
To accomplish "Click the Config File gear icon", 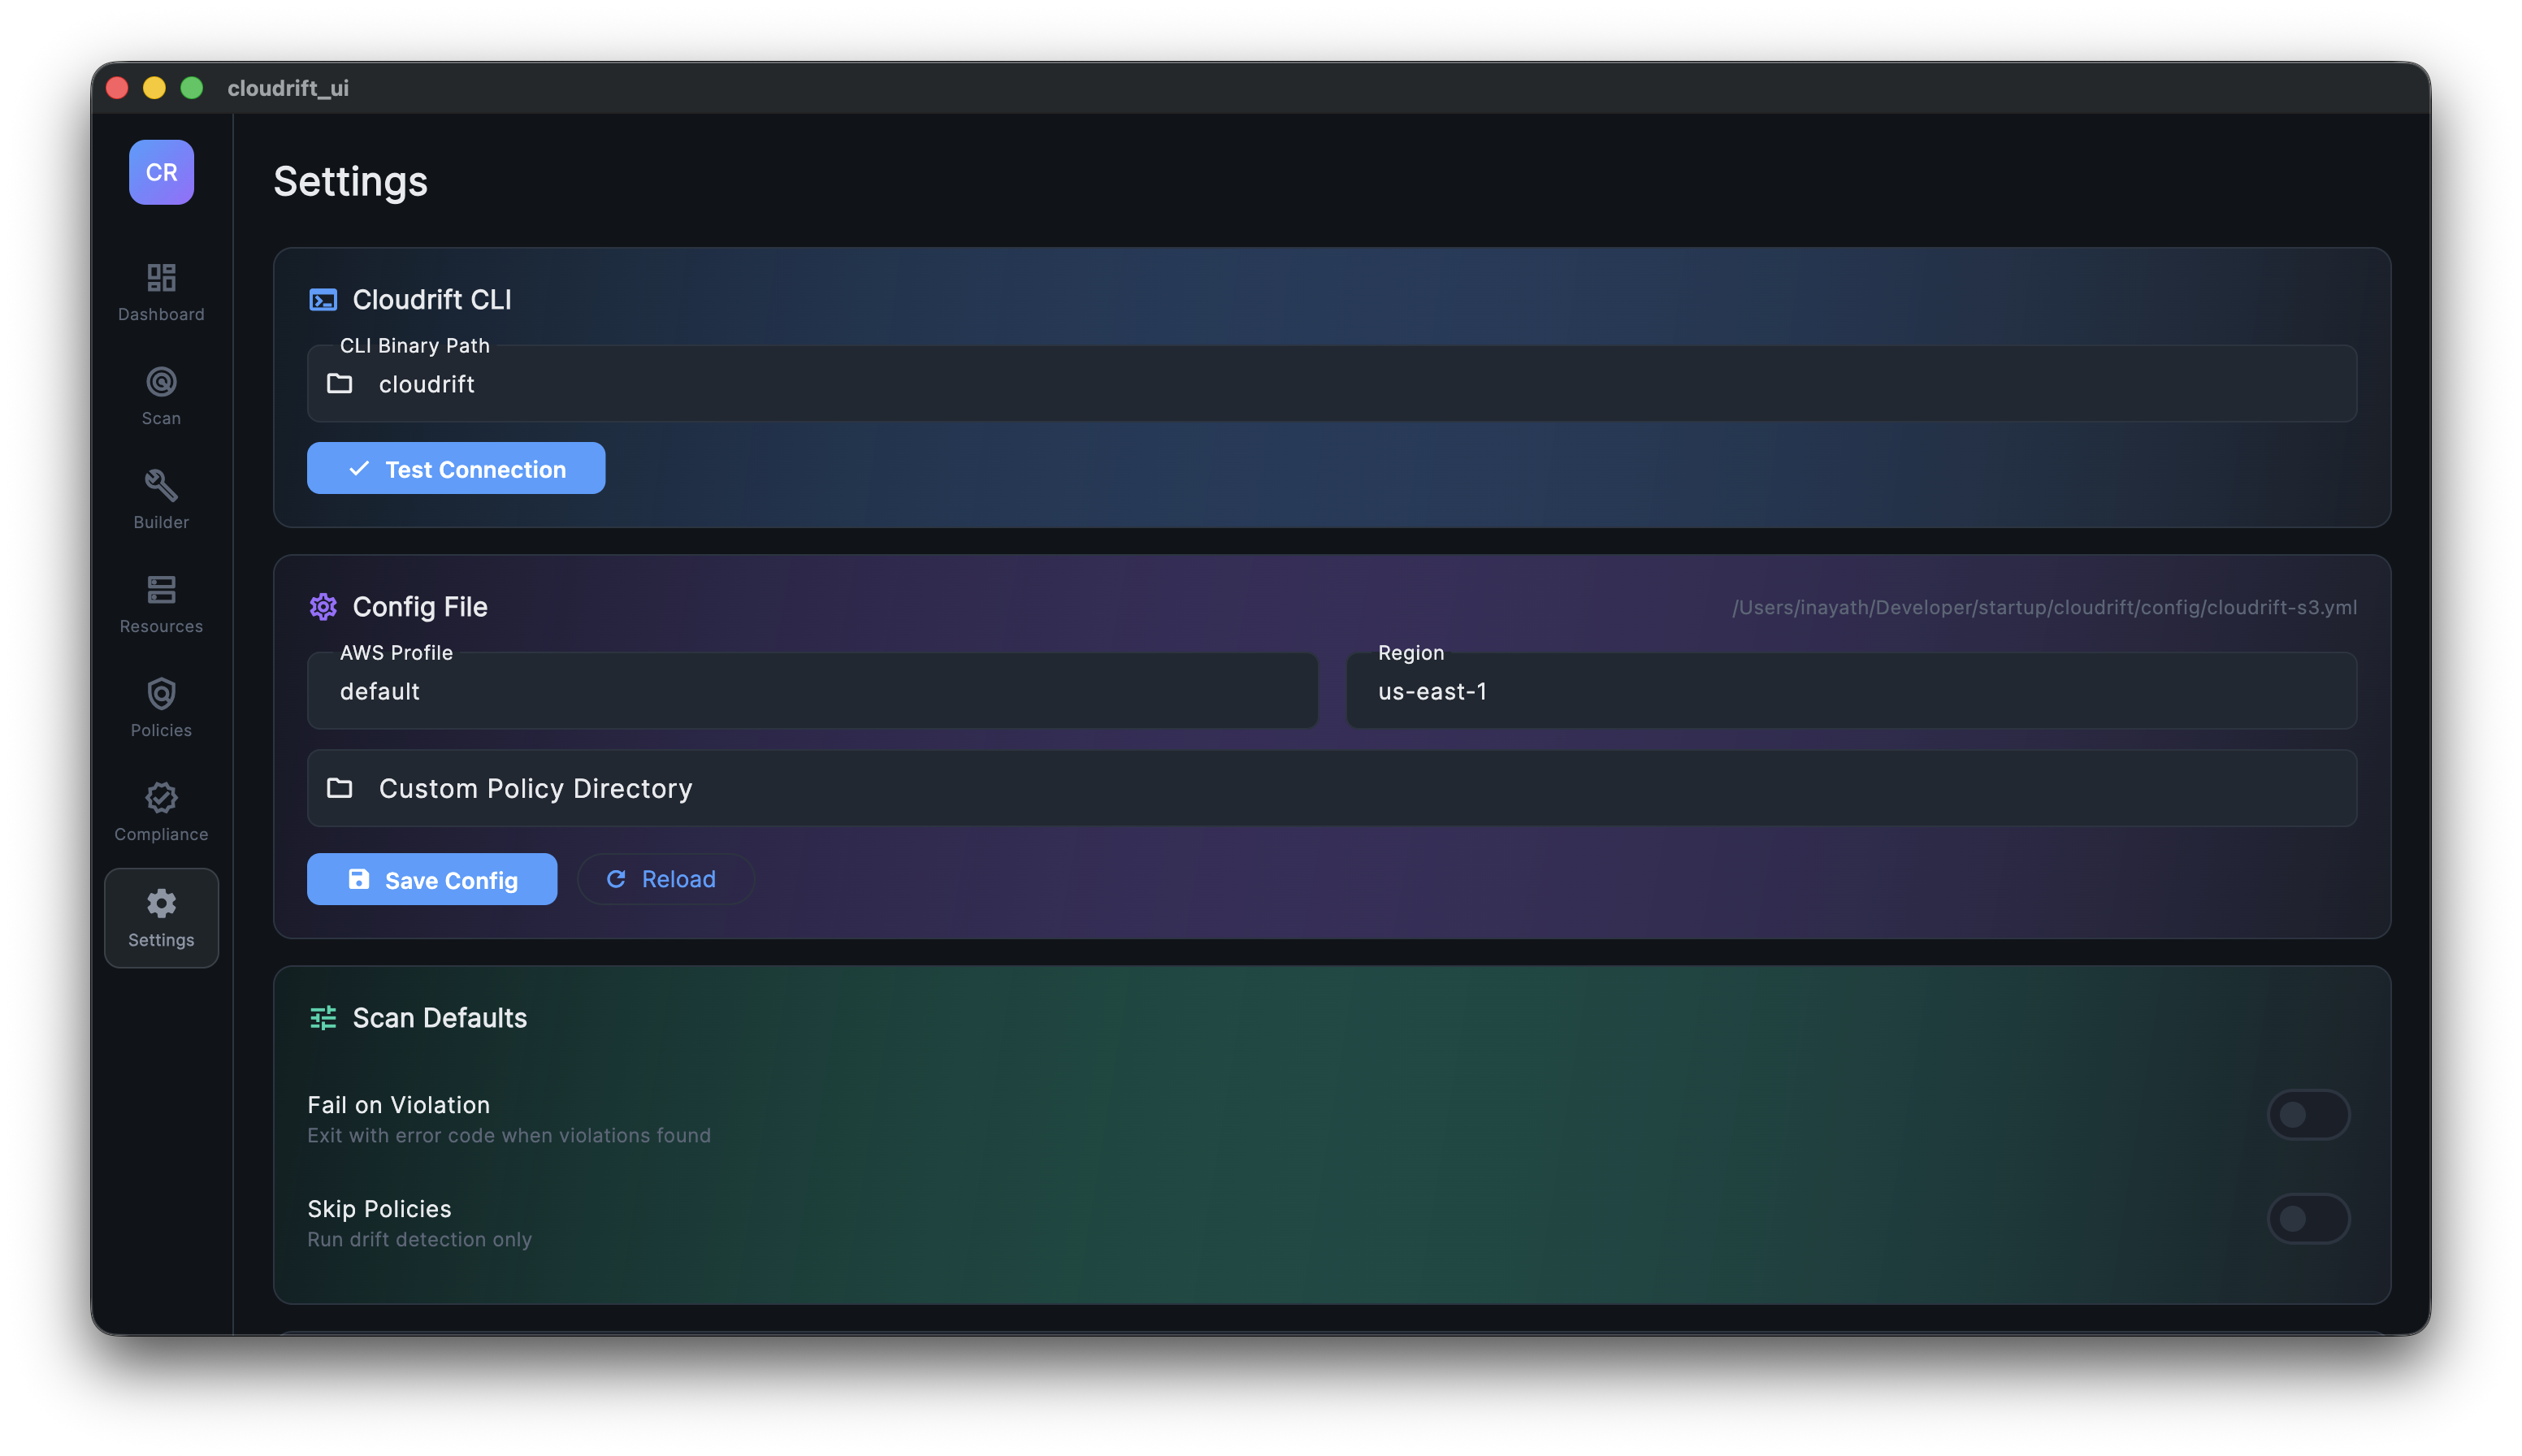I will [323, 607].
